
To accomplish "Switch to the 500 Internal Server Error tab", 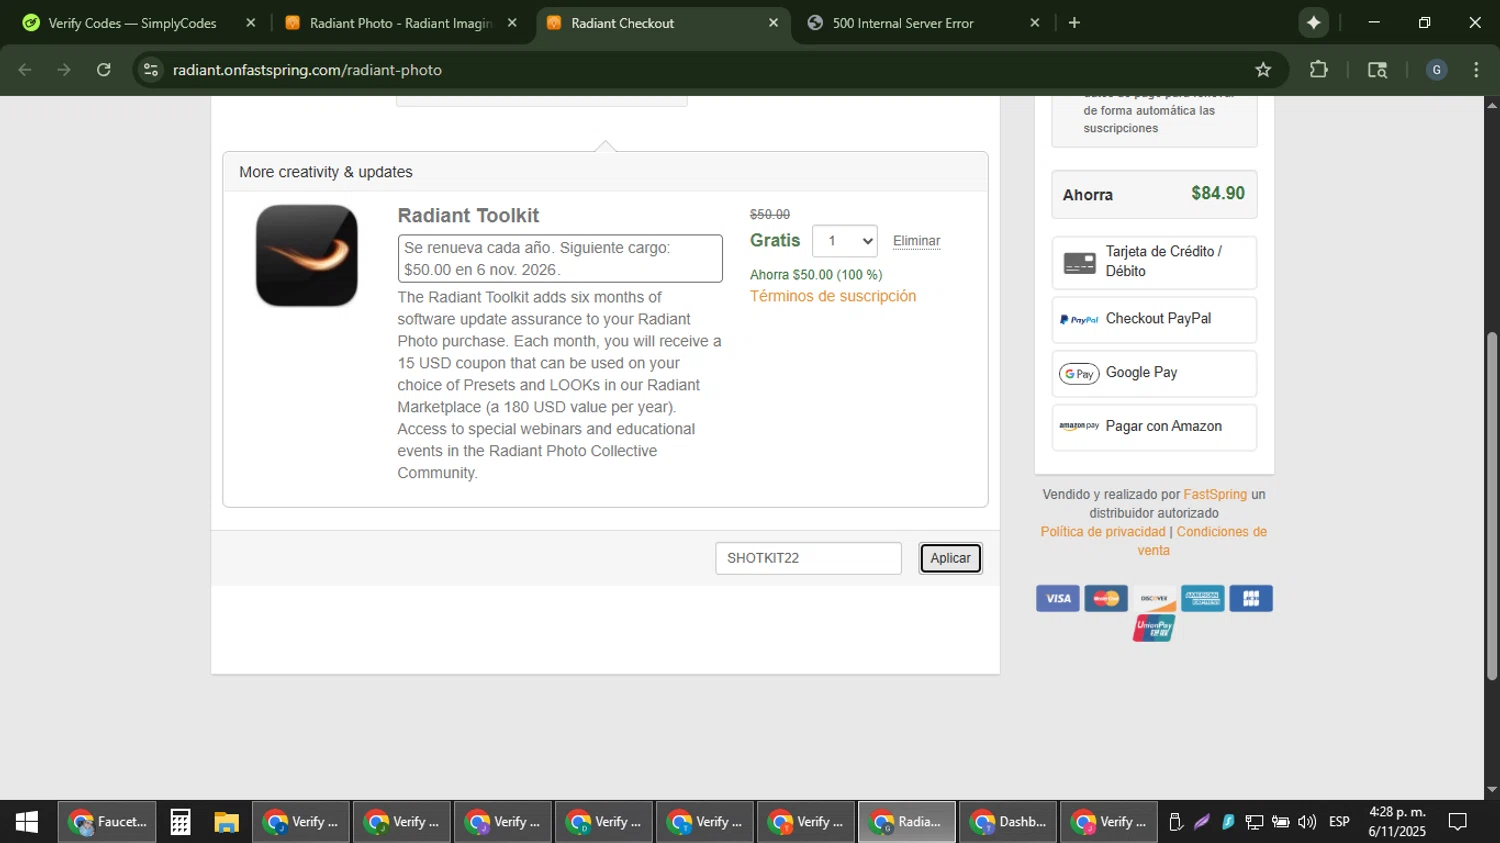I will coord(903,23).
